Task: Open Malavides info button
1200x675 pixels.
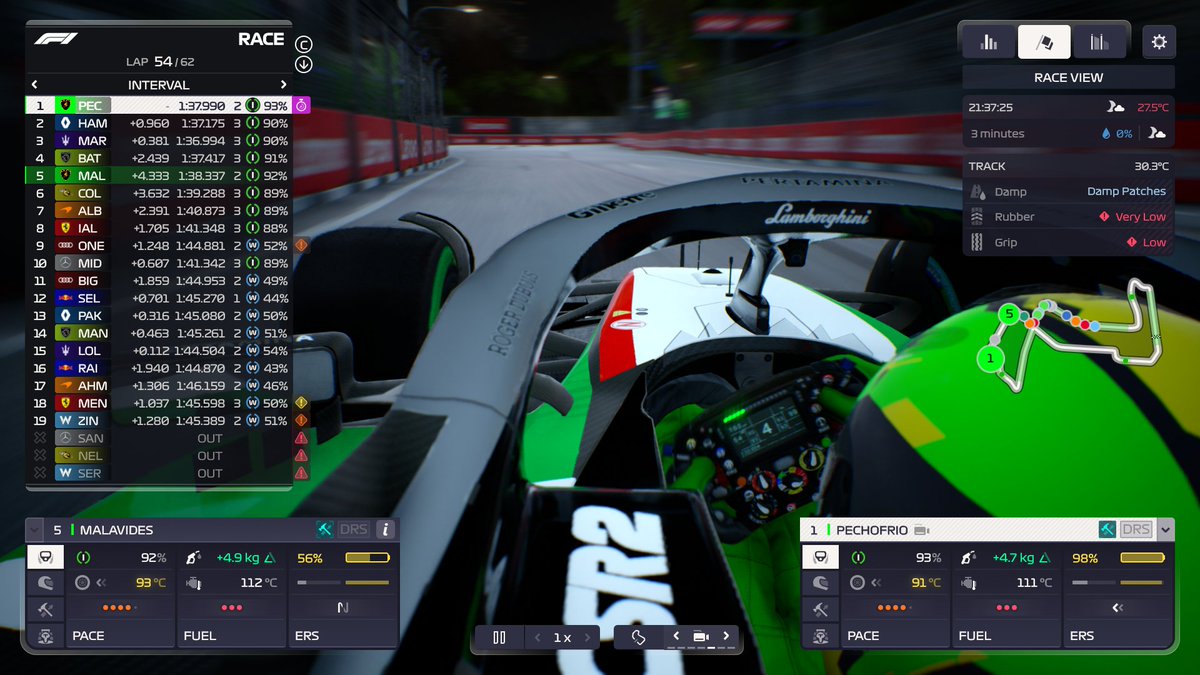Action: click(385, 530)
